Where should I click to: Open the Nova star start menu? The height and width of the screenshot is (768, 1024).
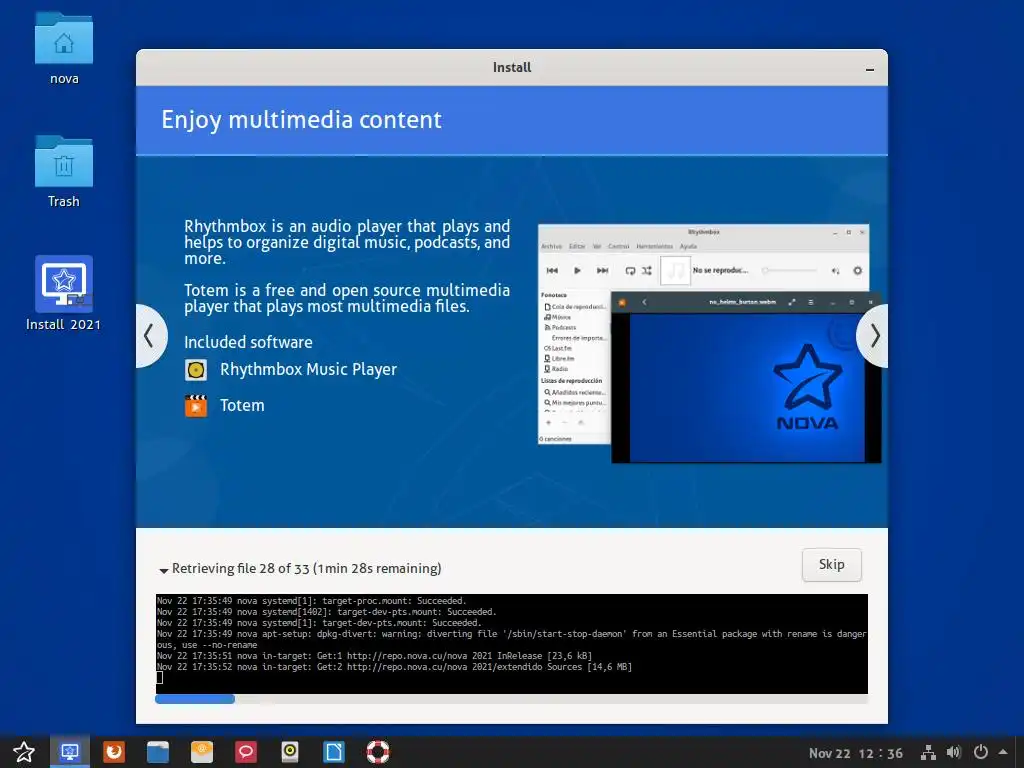tap(24, 752)
